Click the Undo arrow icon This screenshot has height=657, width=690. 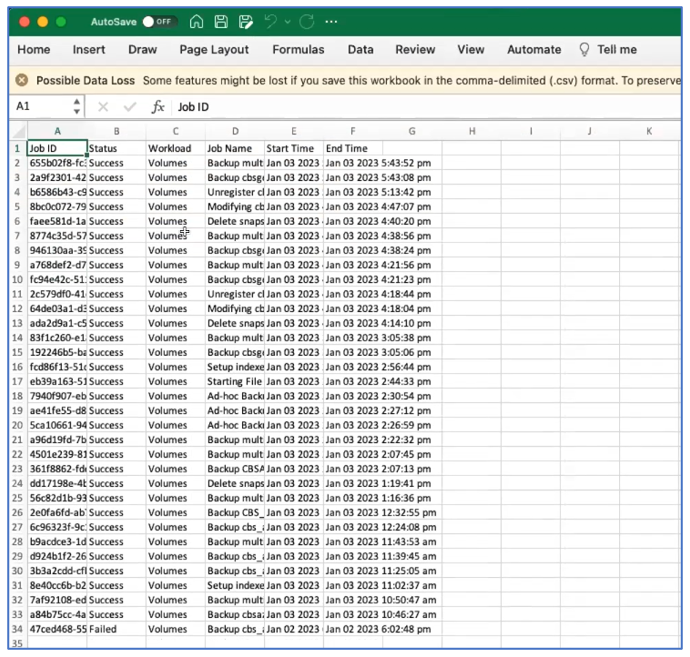[x=270, y=21]
